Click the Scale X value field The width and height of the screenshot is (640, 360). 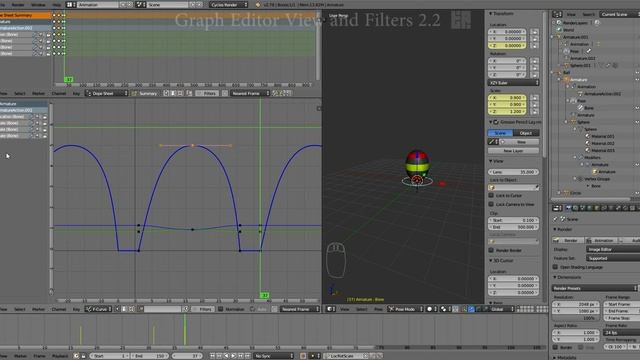tap(507, 98)
